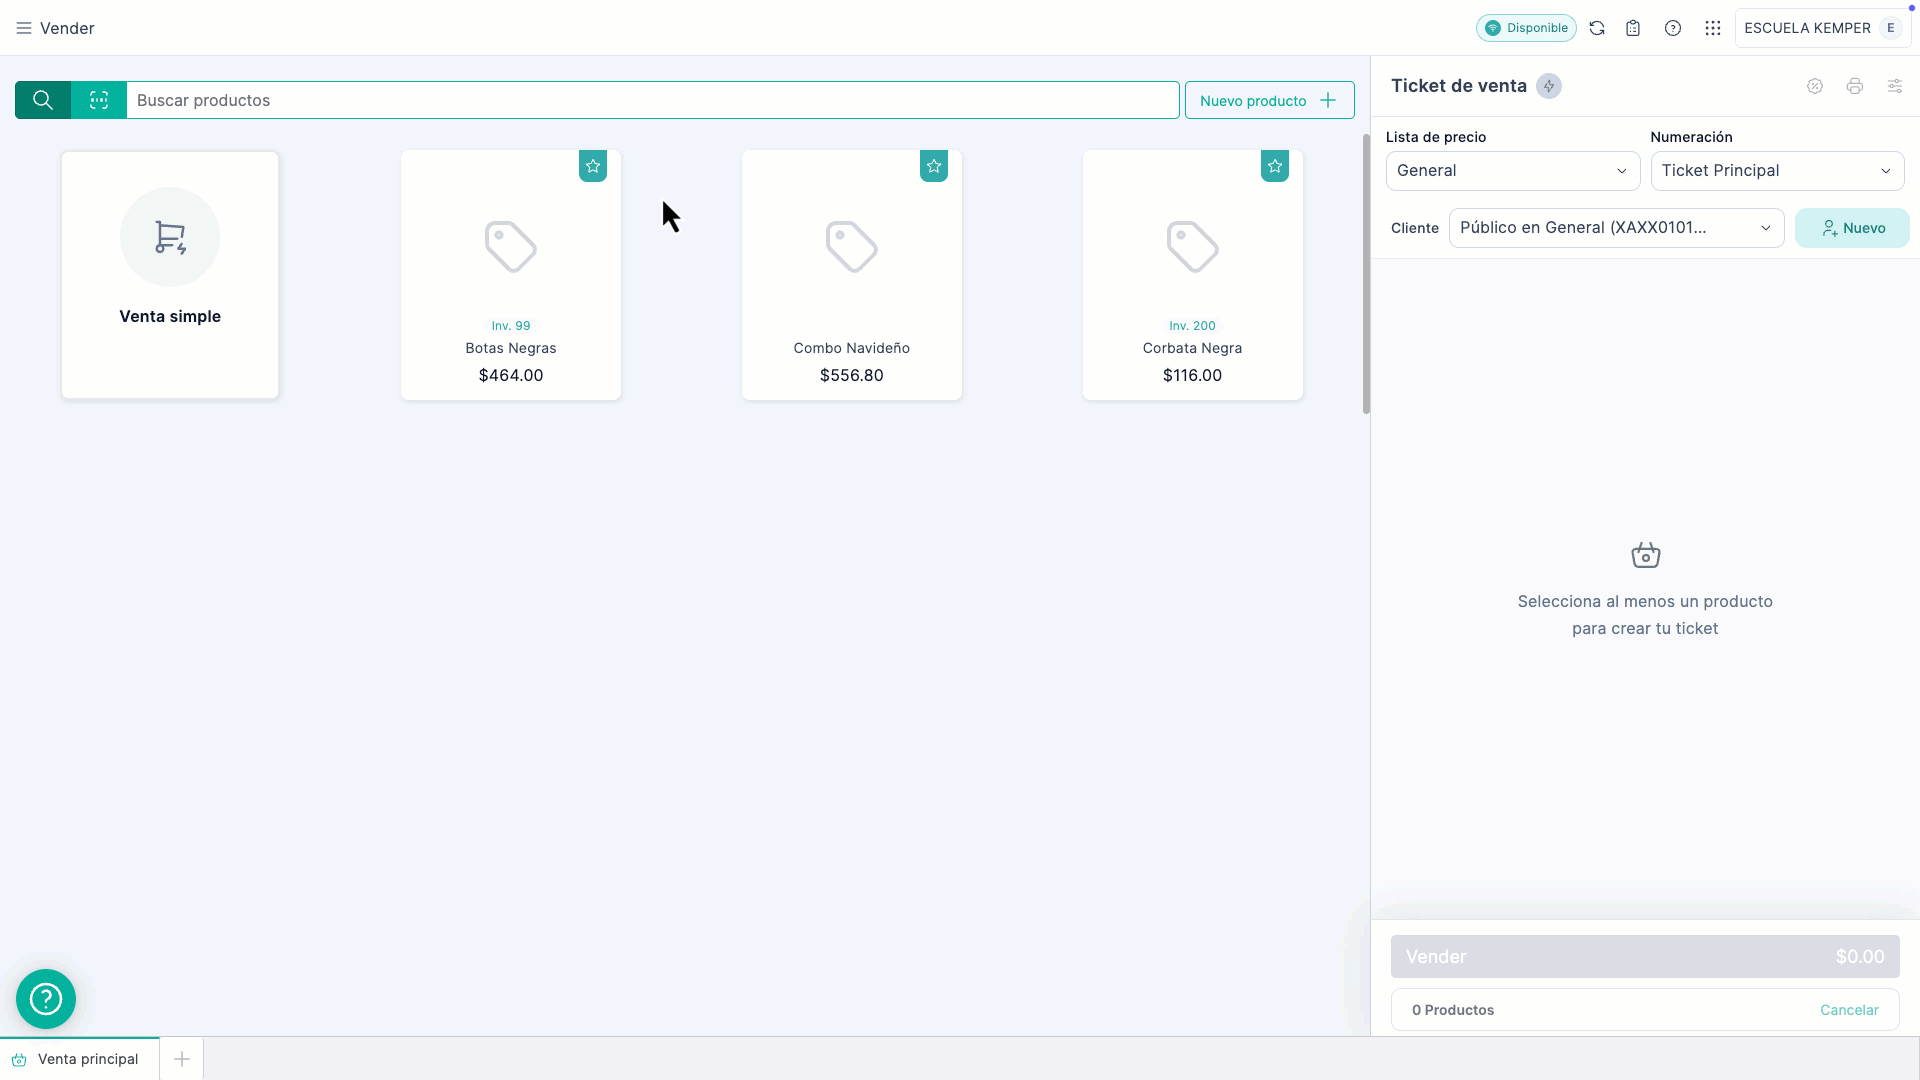Viewport: 1920px width, 1080px height.
Task: Click the magnifier search icon
Action: (x=43, y=100)
